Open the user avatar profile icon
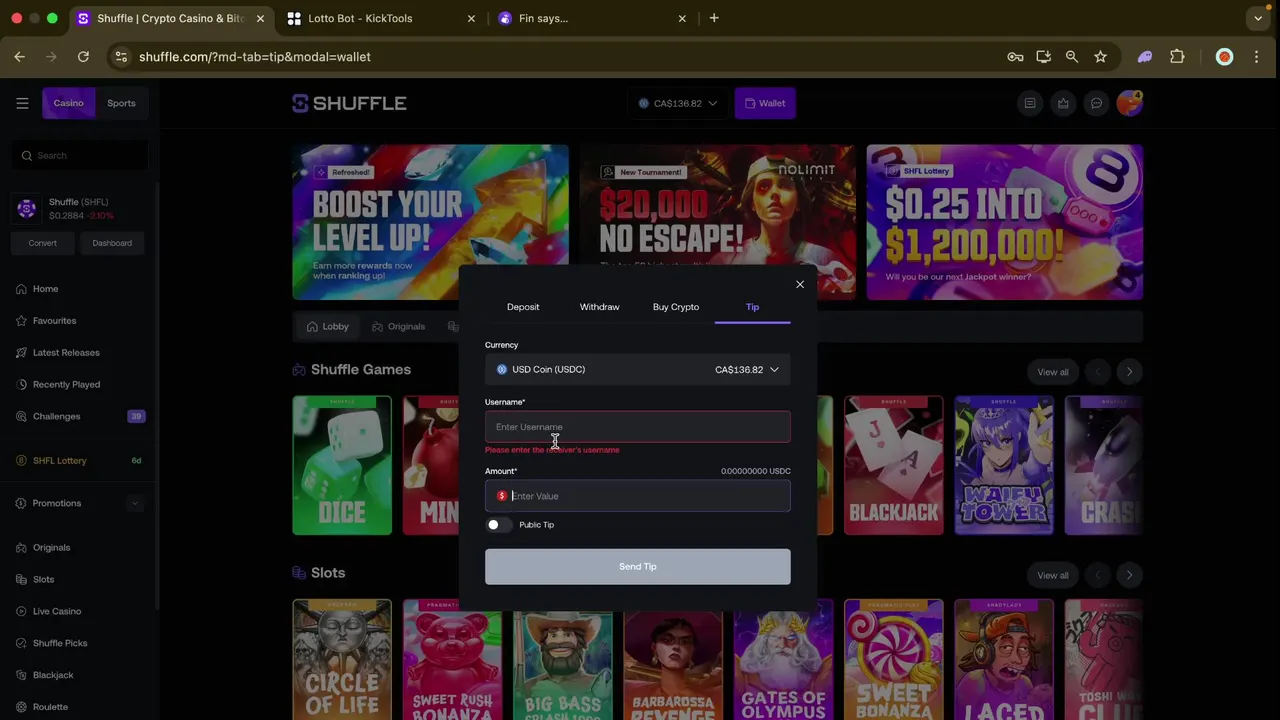 coord(1129,103)
